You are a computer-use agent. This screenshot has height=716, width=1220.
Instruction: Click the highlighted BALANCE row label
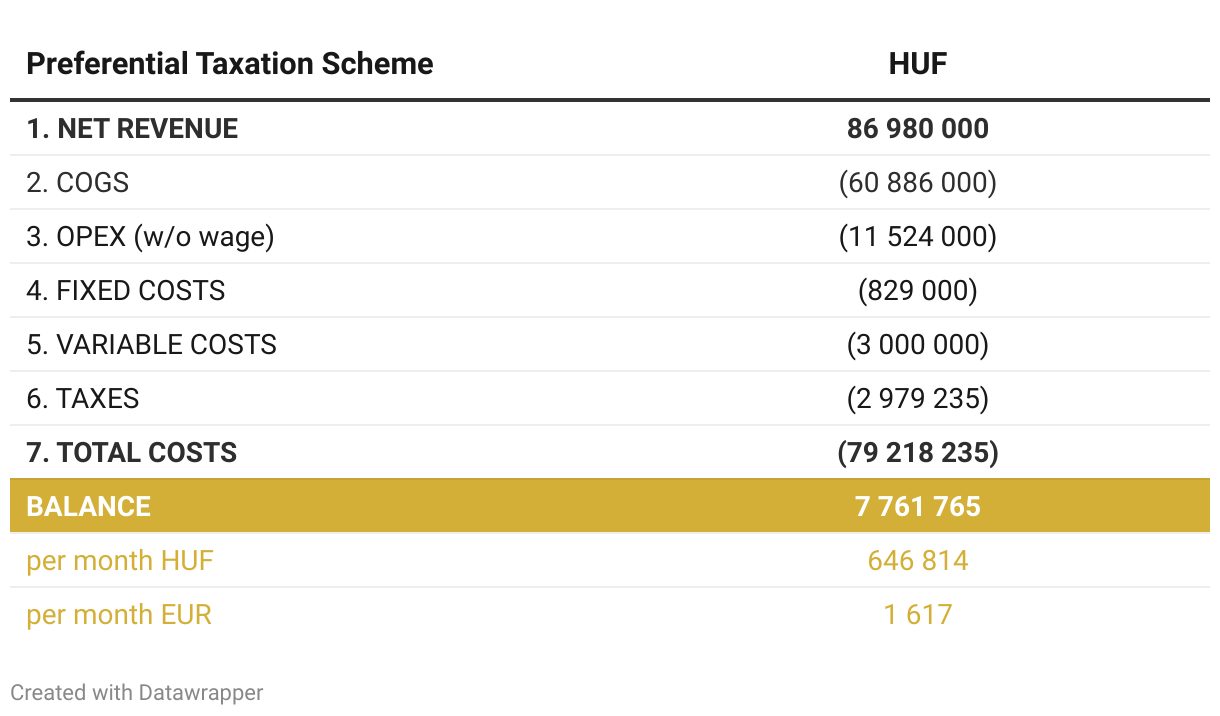[89, 506]
